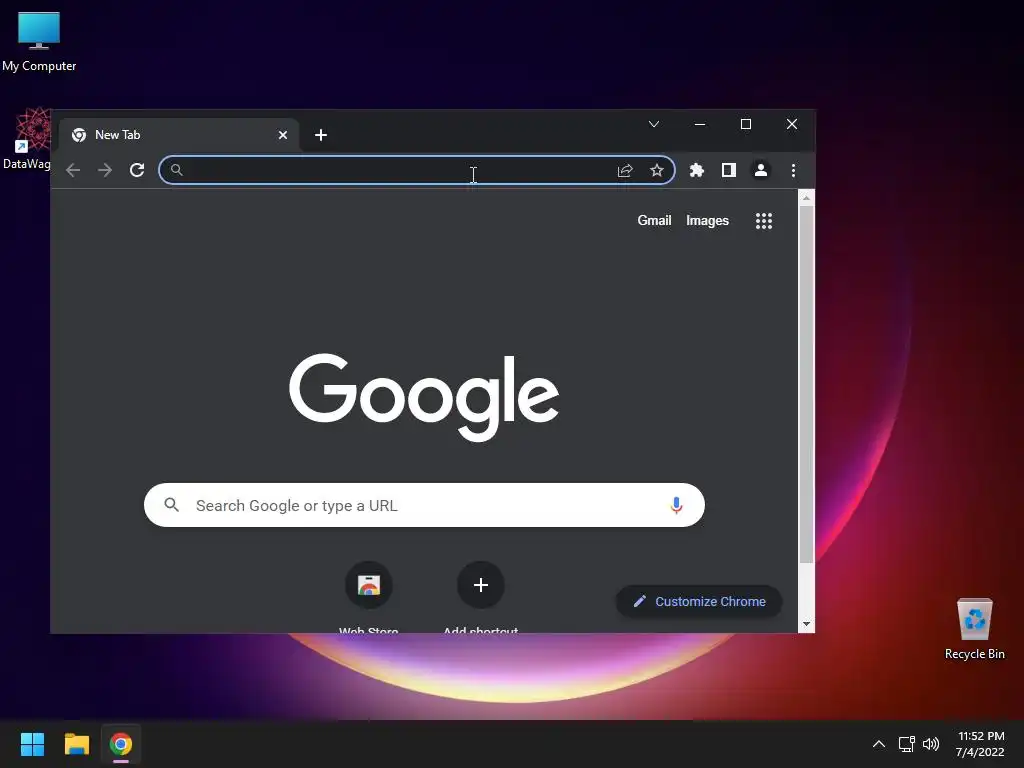
Task: Click the page scrollbar up arrow
Action: point(807,197)
